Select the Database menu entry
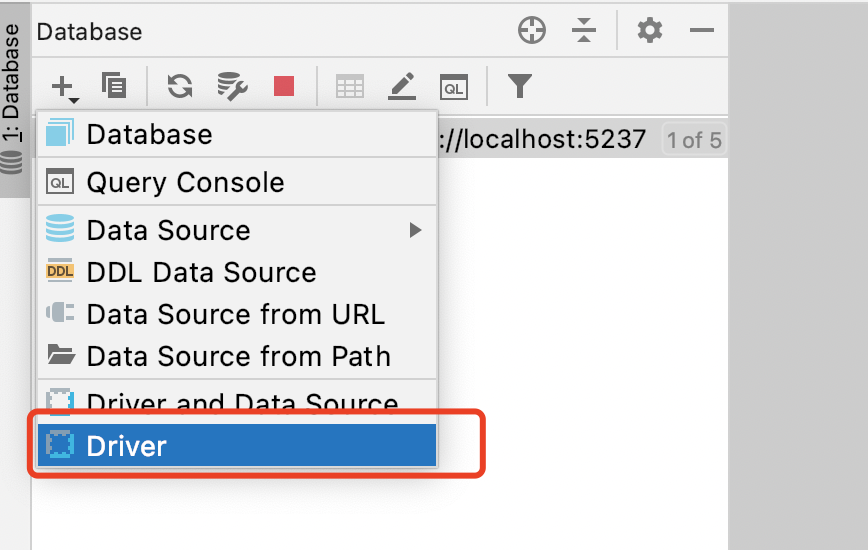The image size is (868, 550). (x=237, y=134)
